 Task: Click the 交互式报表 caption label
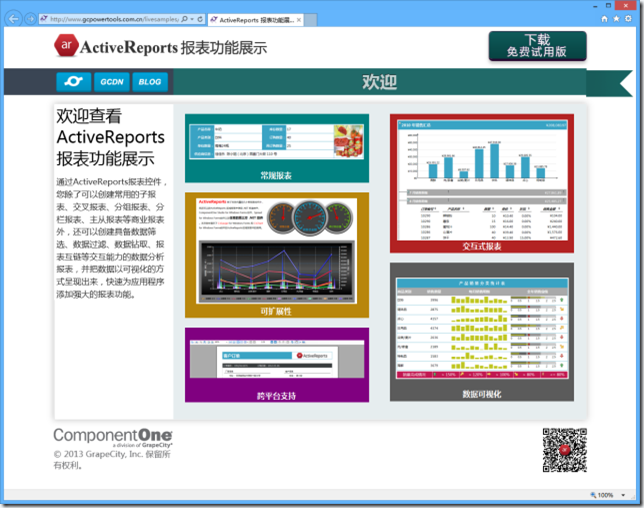coord(482,246)
